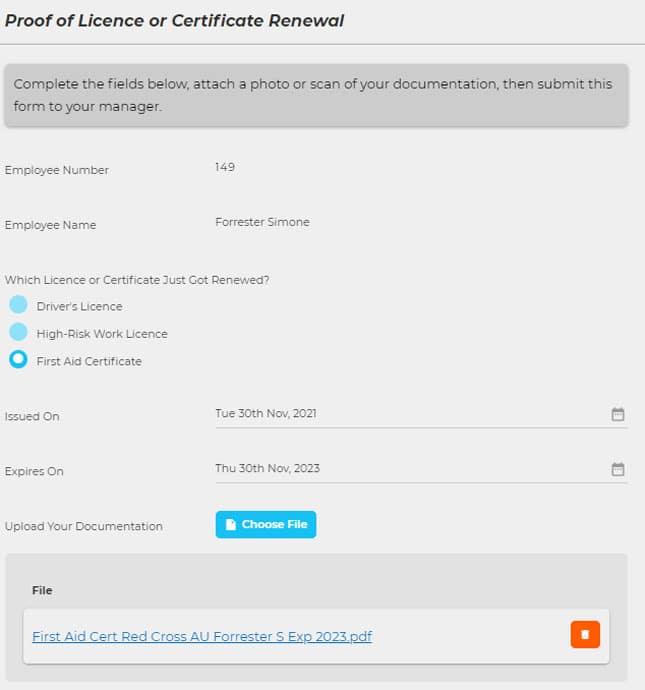The width and height of the screenshot is (645, 690).
Task: Click the Upload Your Documentation label
Action: [84, 526]
